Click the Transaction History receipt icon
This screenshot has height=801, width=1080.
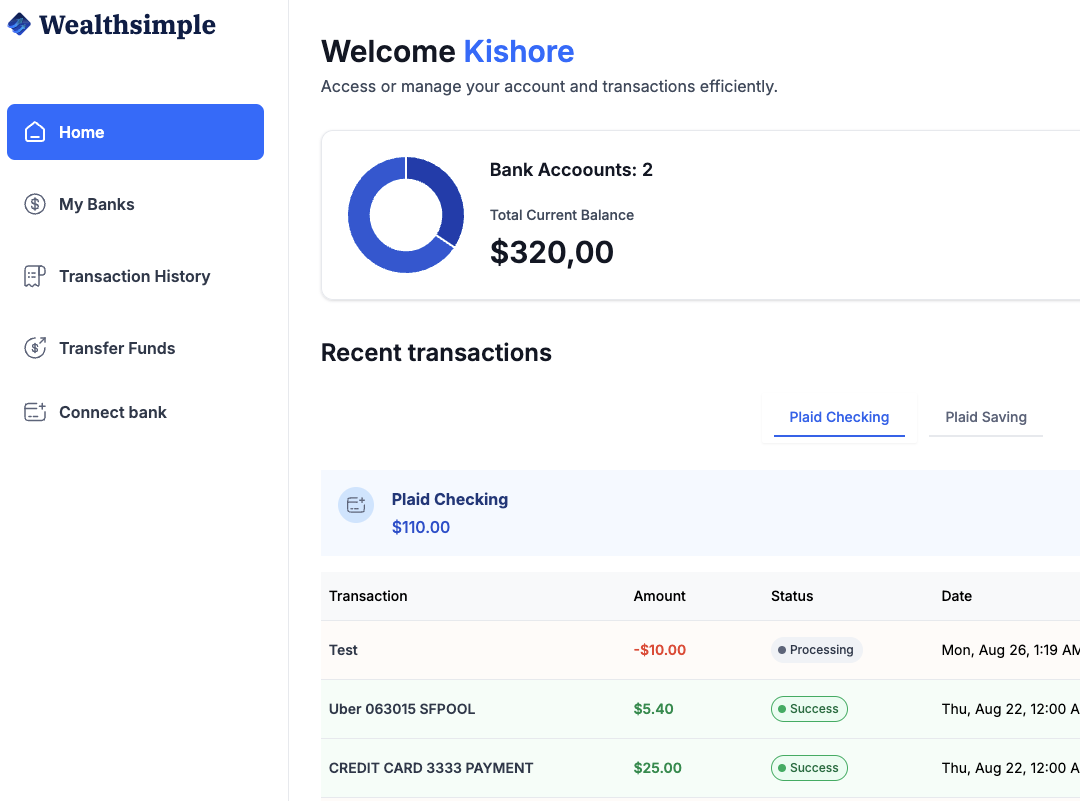click(35, 276)
